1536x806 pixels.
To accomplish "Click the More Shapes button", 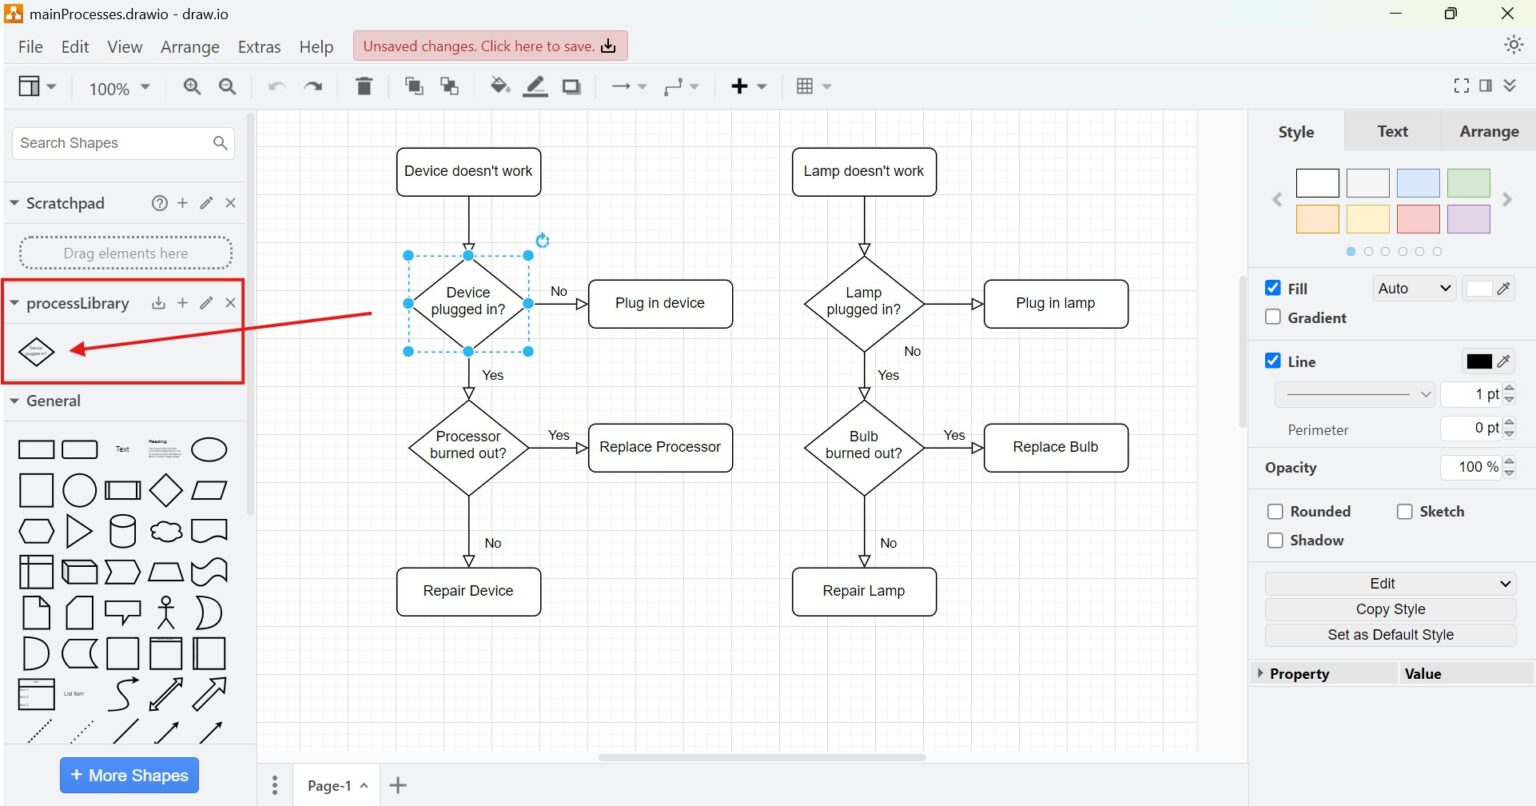I will coord(129,775).
